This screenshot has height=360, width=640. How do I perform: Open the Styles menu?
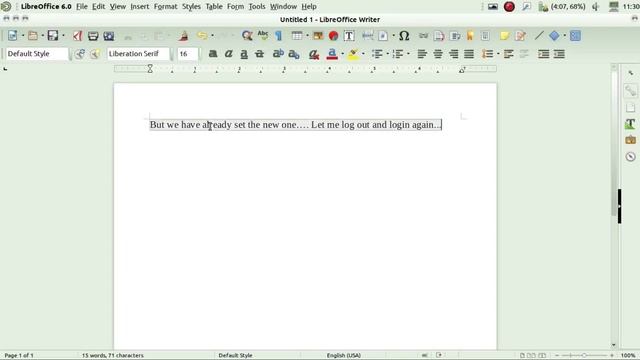(x=191, y=7)
